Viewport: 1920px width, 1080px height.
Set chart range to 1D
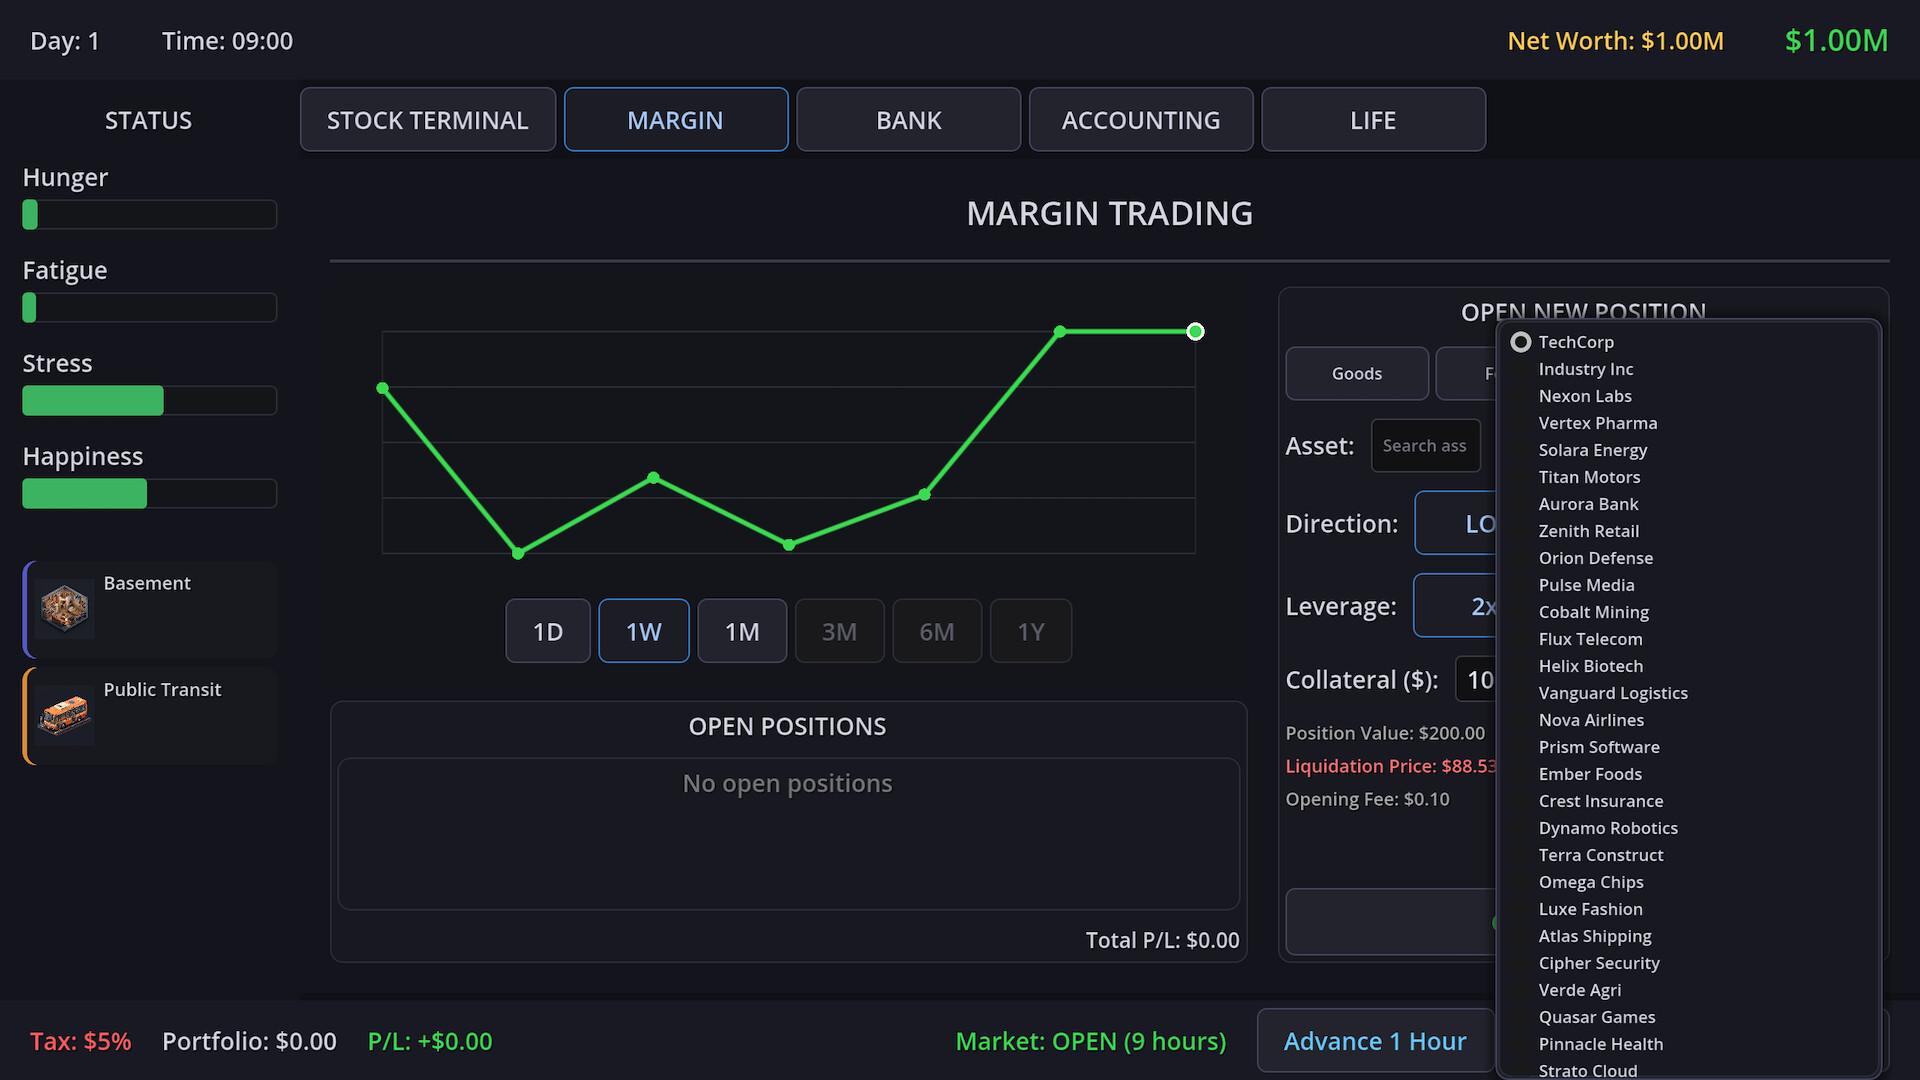coord(547,631)
